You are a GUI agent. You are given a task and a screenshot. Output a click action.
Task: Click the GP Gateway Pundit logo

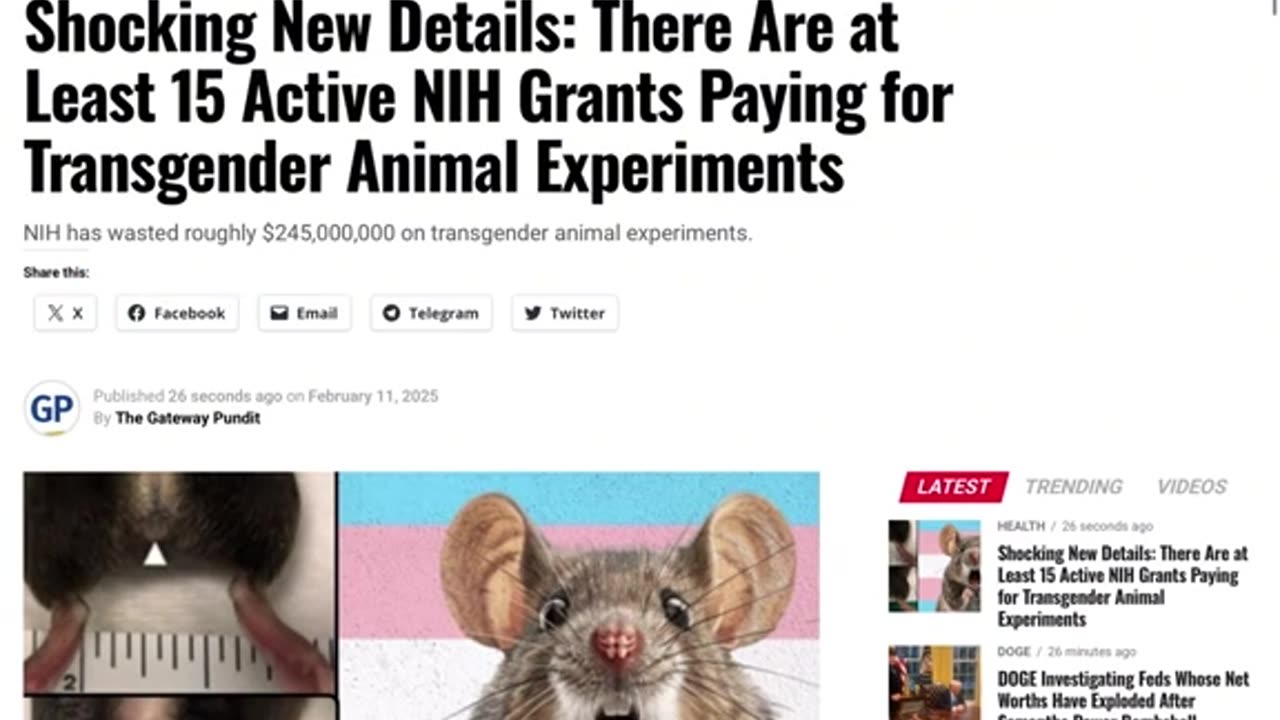pyautogui.click(x=52, y=408)
